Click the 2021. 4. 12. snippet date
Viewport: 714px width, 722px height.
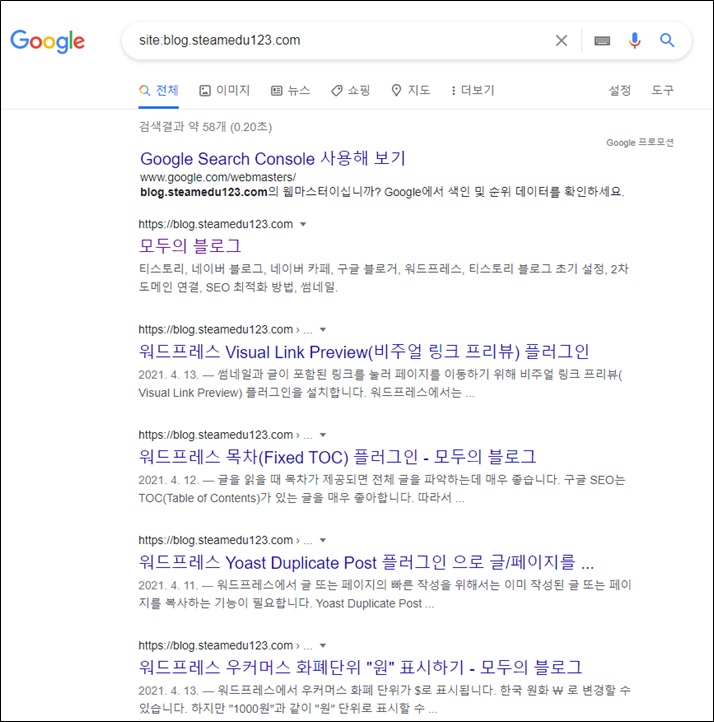[168, 480]
